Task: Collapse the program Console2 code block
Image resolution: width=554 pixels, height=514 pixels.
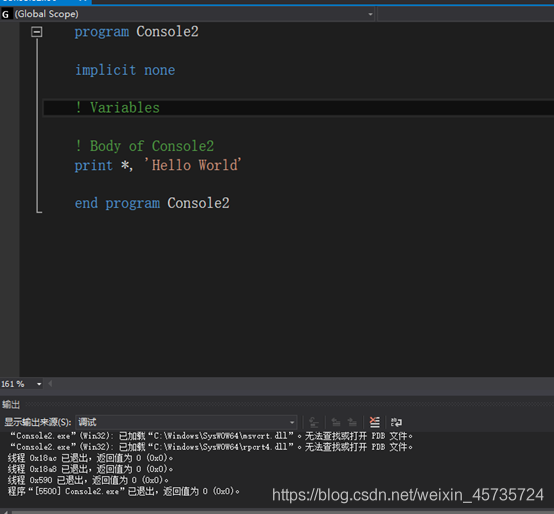Action: tap(37, 32)
